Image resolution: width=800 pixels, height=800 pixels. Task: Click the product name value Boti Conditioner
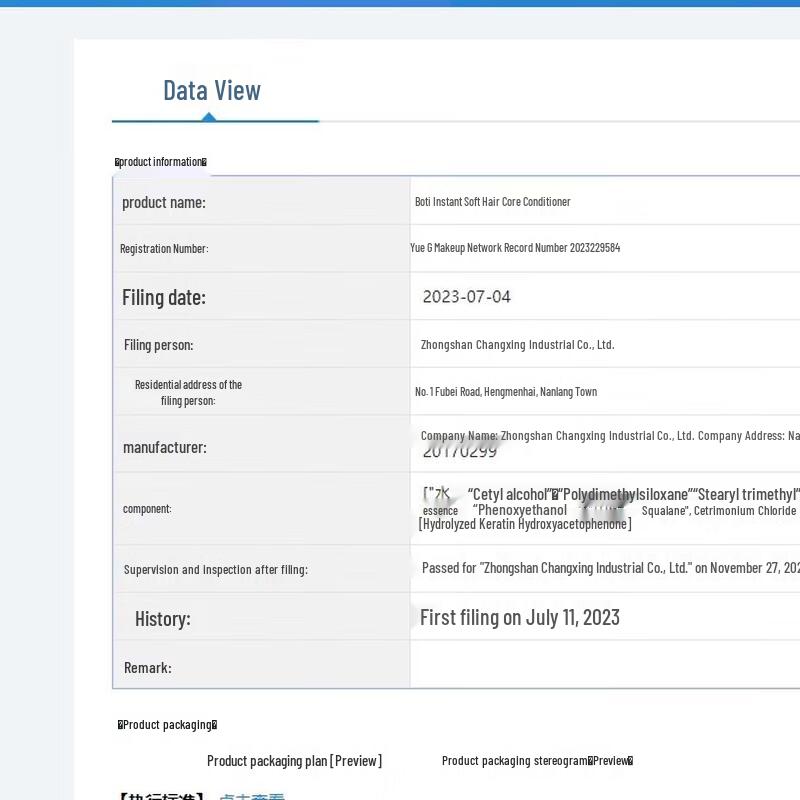pyautogui.click(x=492, y=202)
